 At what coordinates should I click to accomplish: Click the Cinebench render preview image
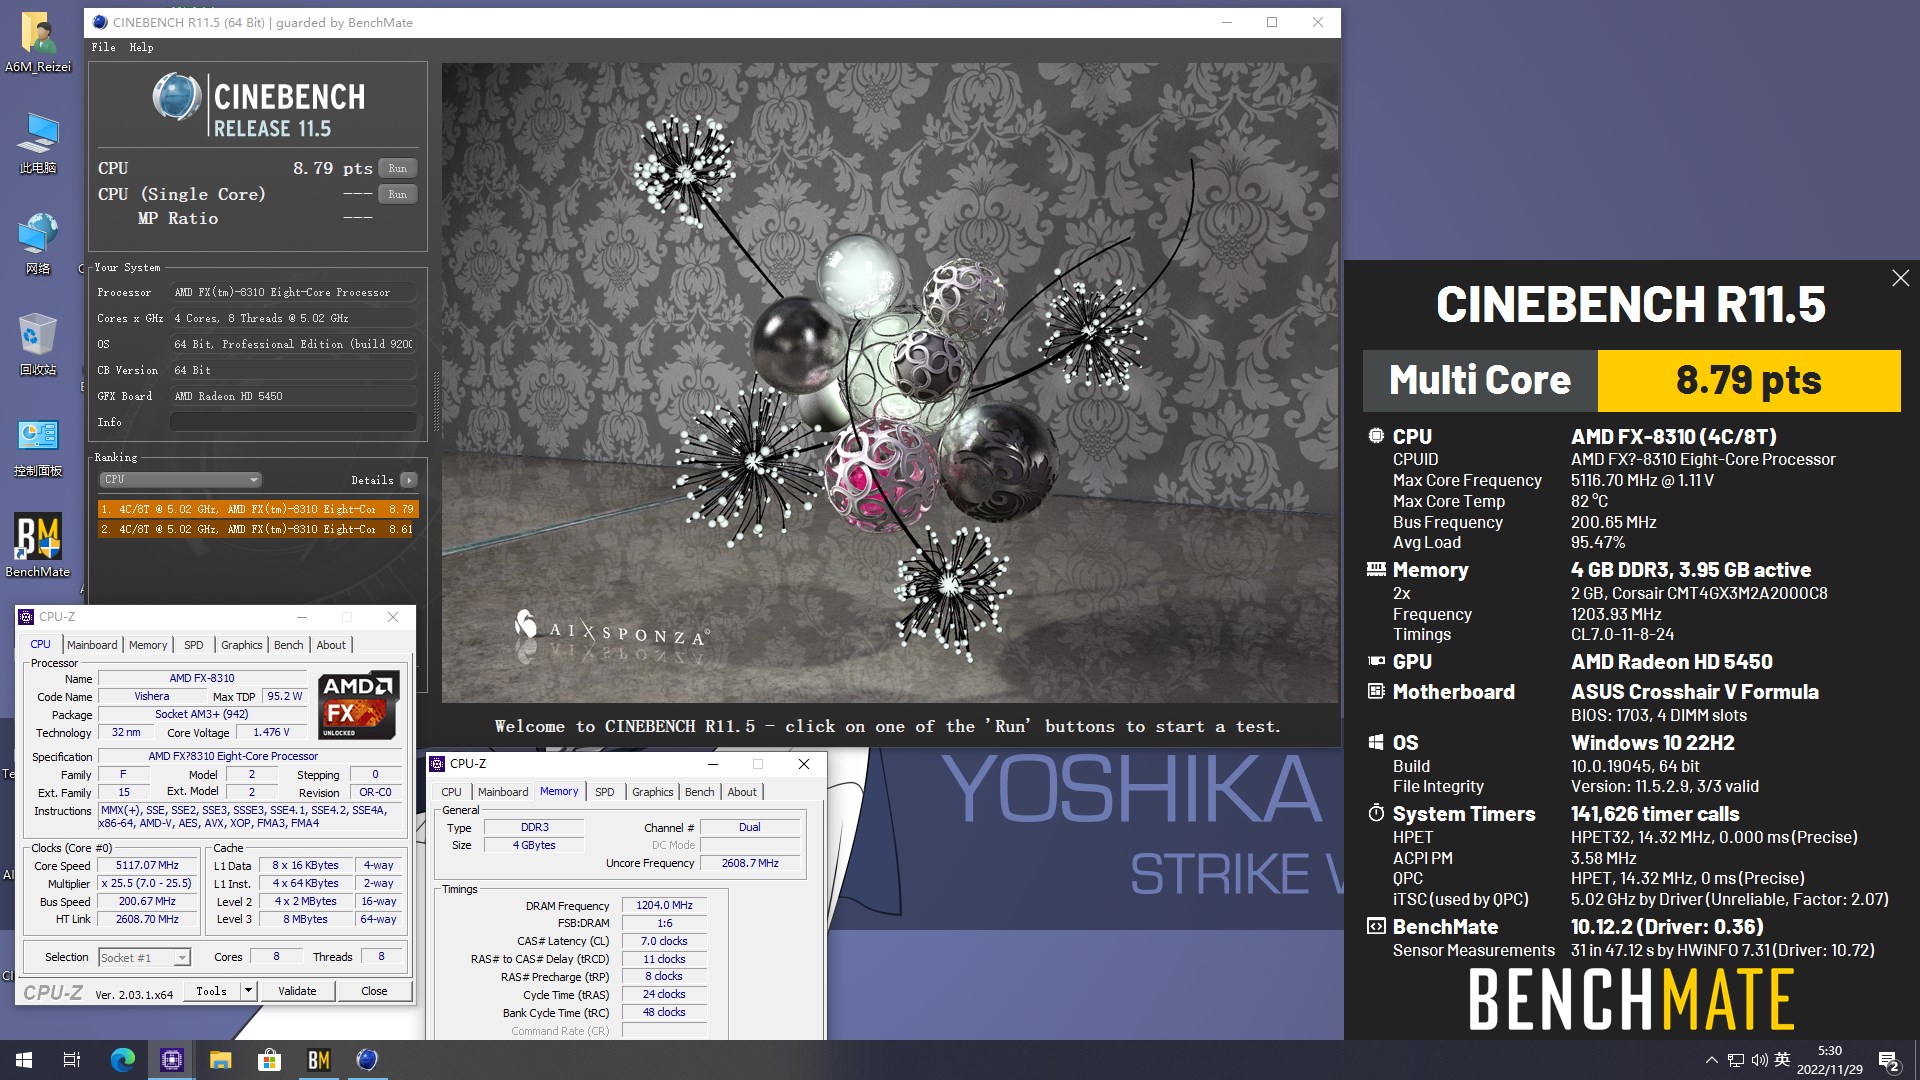889,383
